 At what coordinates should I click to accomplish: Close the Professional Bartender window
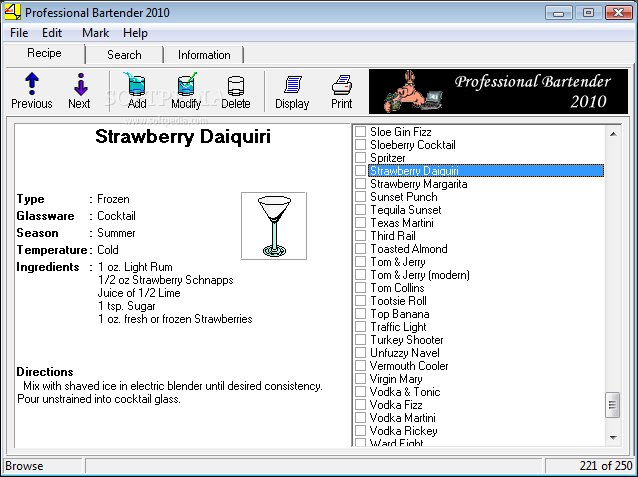[x=618, y=13]
